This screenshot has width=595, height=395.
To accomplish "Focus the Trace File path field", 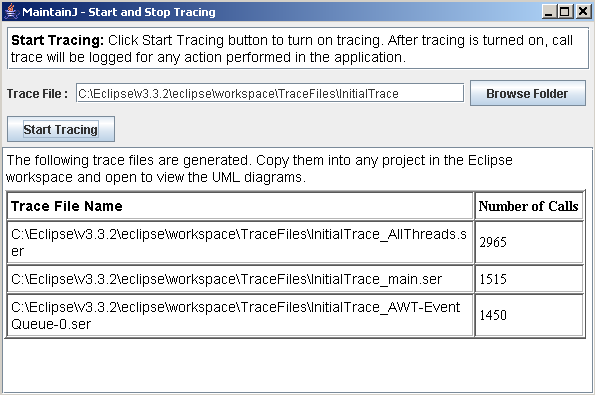I will tap(270, 93).
